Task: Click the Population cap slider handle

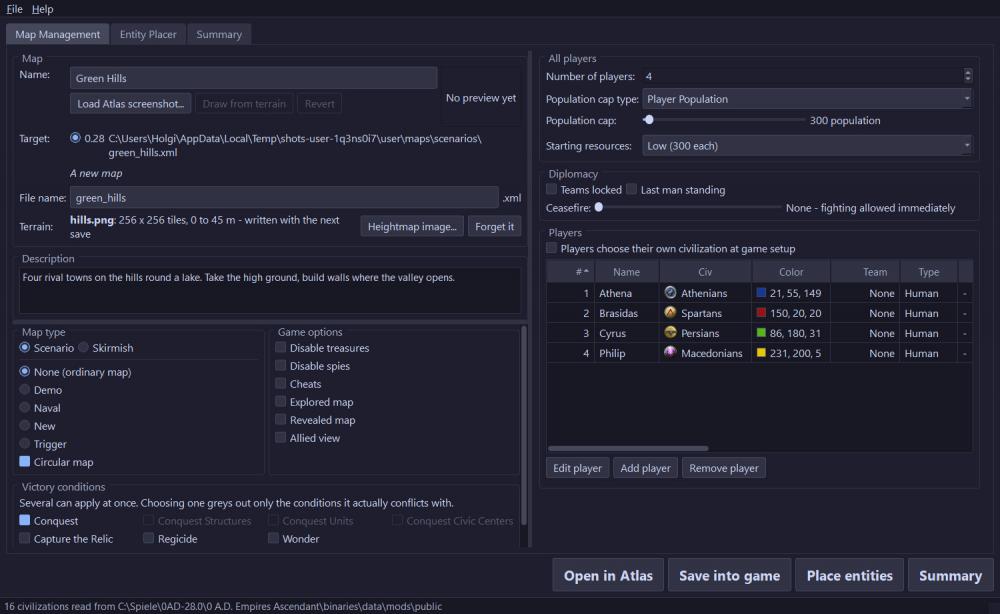Action: [649, 120]
